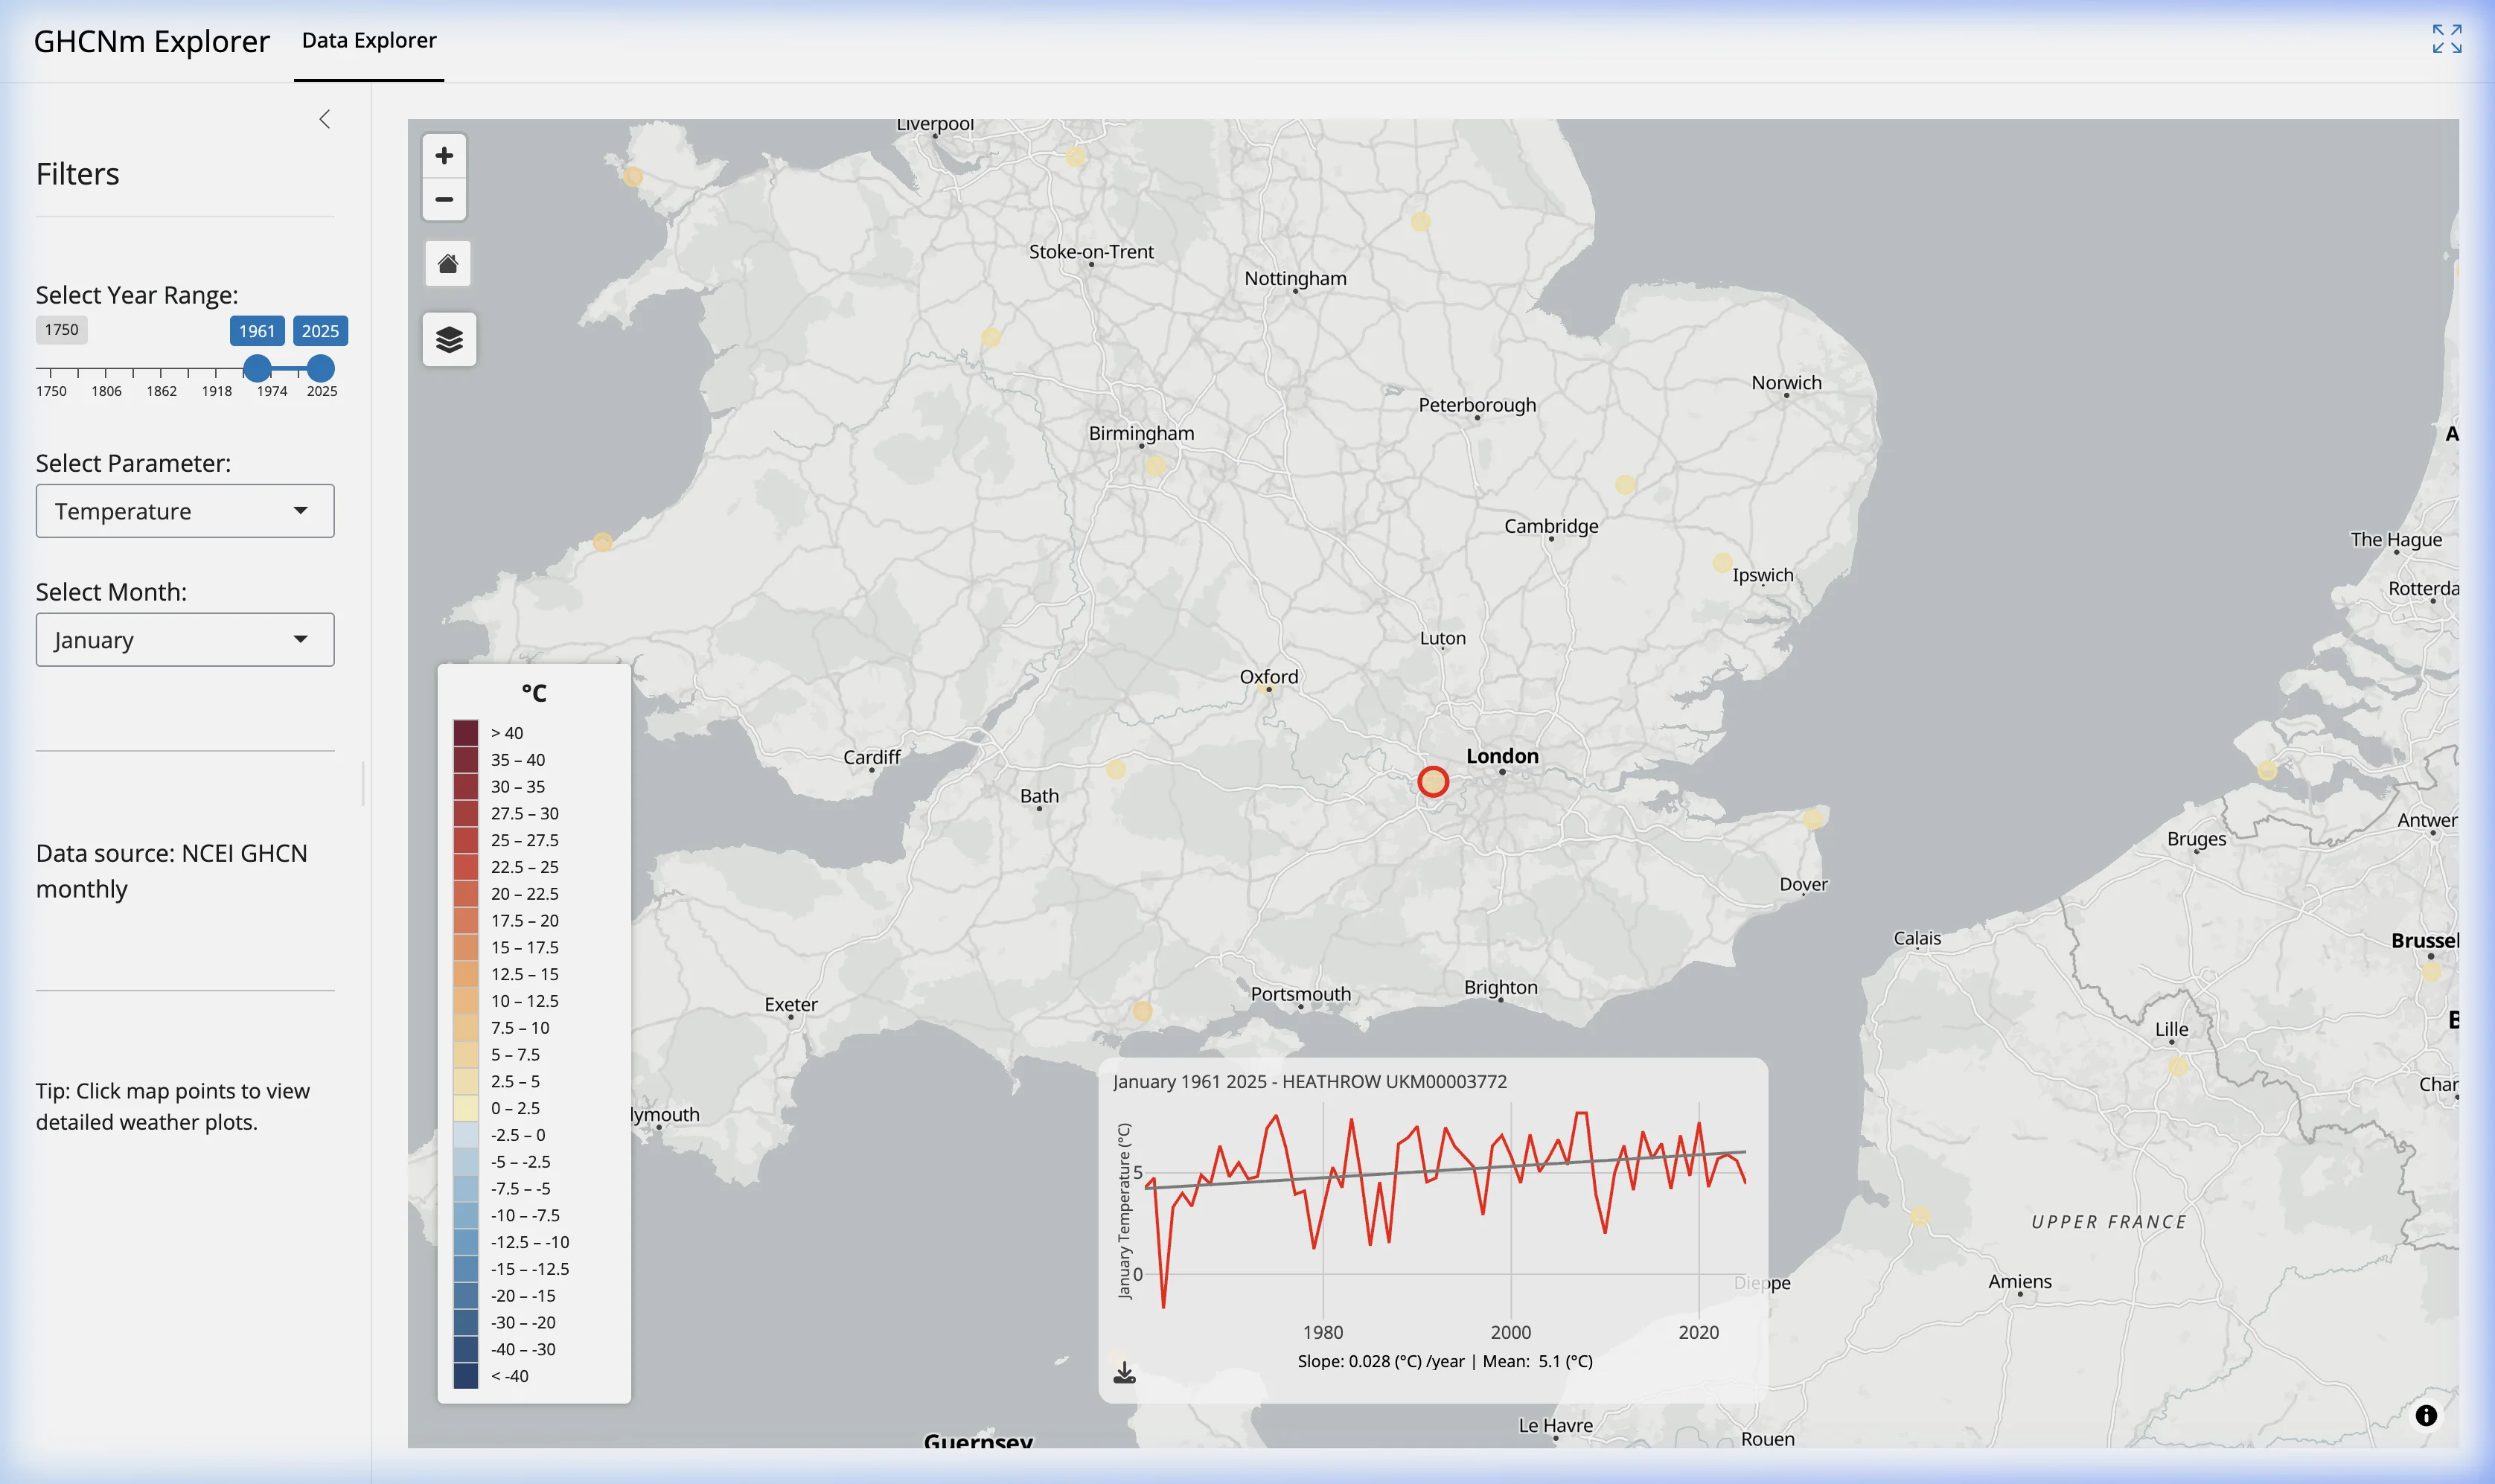Select the highlighted Heathrow station marker
2495x1484 pixels.
(x=1434, y=781)
